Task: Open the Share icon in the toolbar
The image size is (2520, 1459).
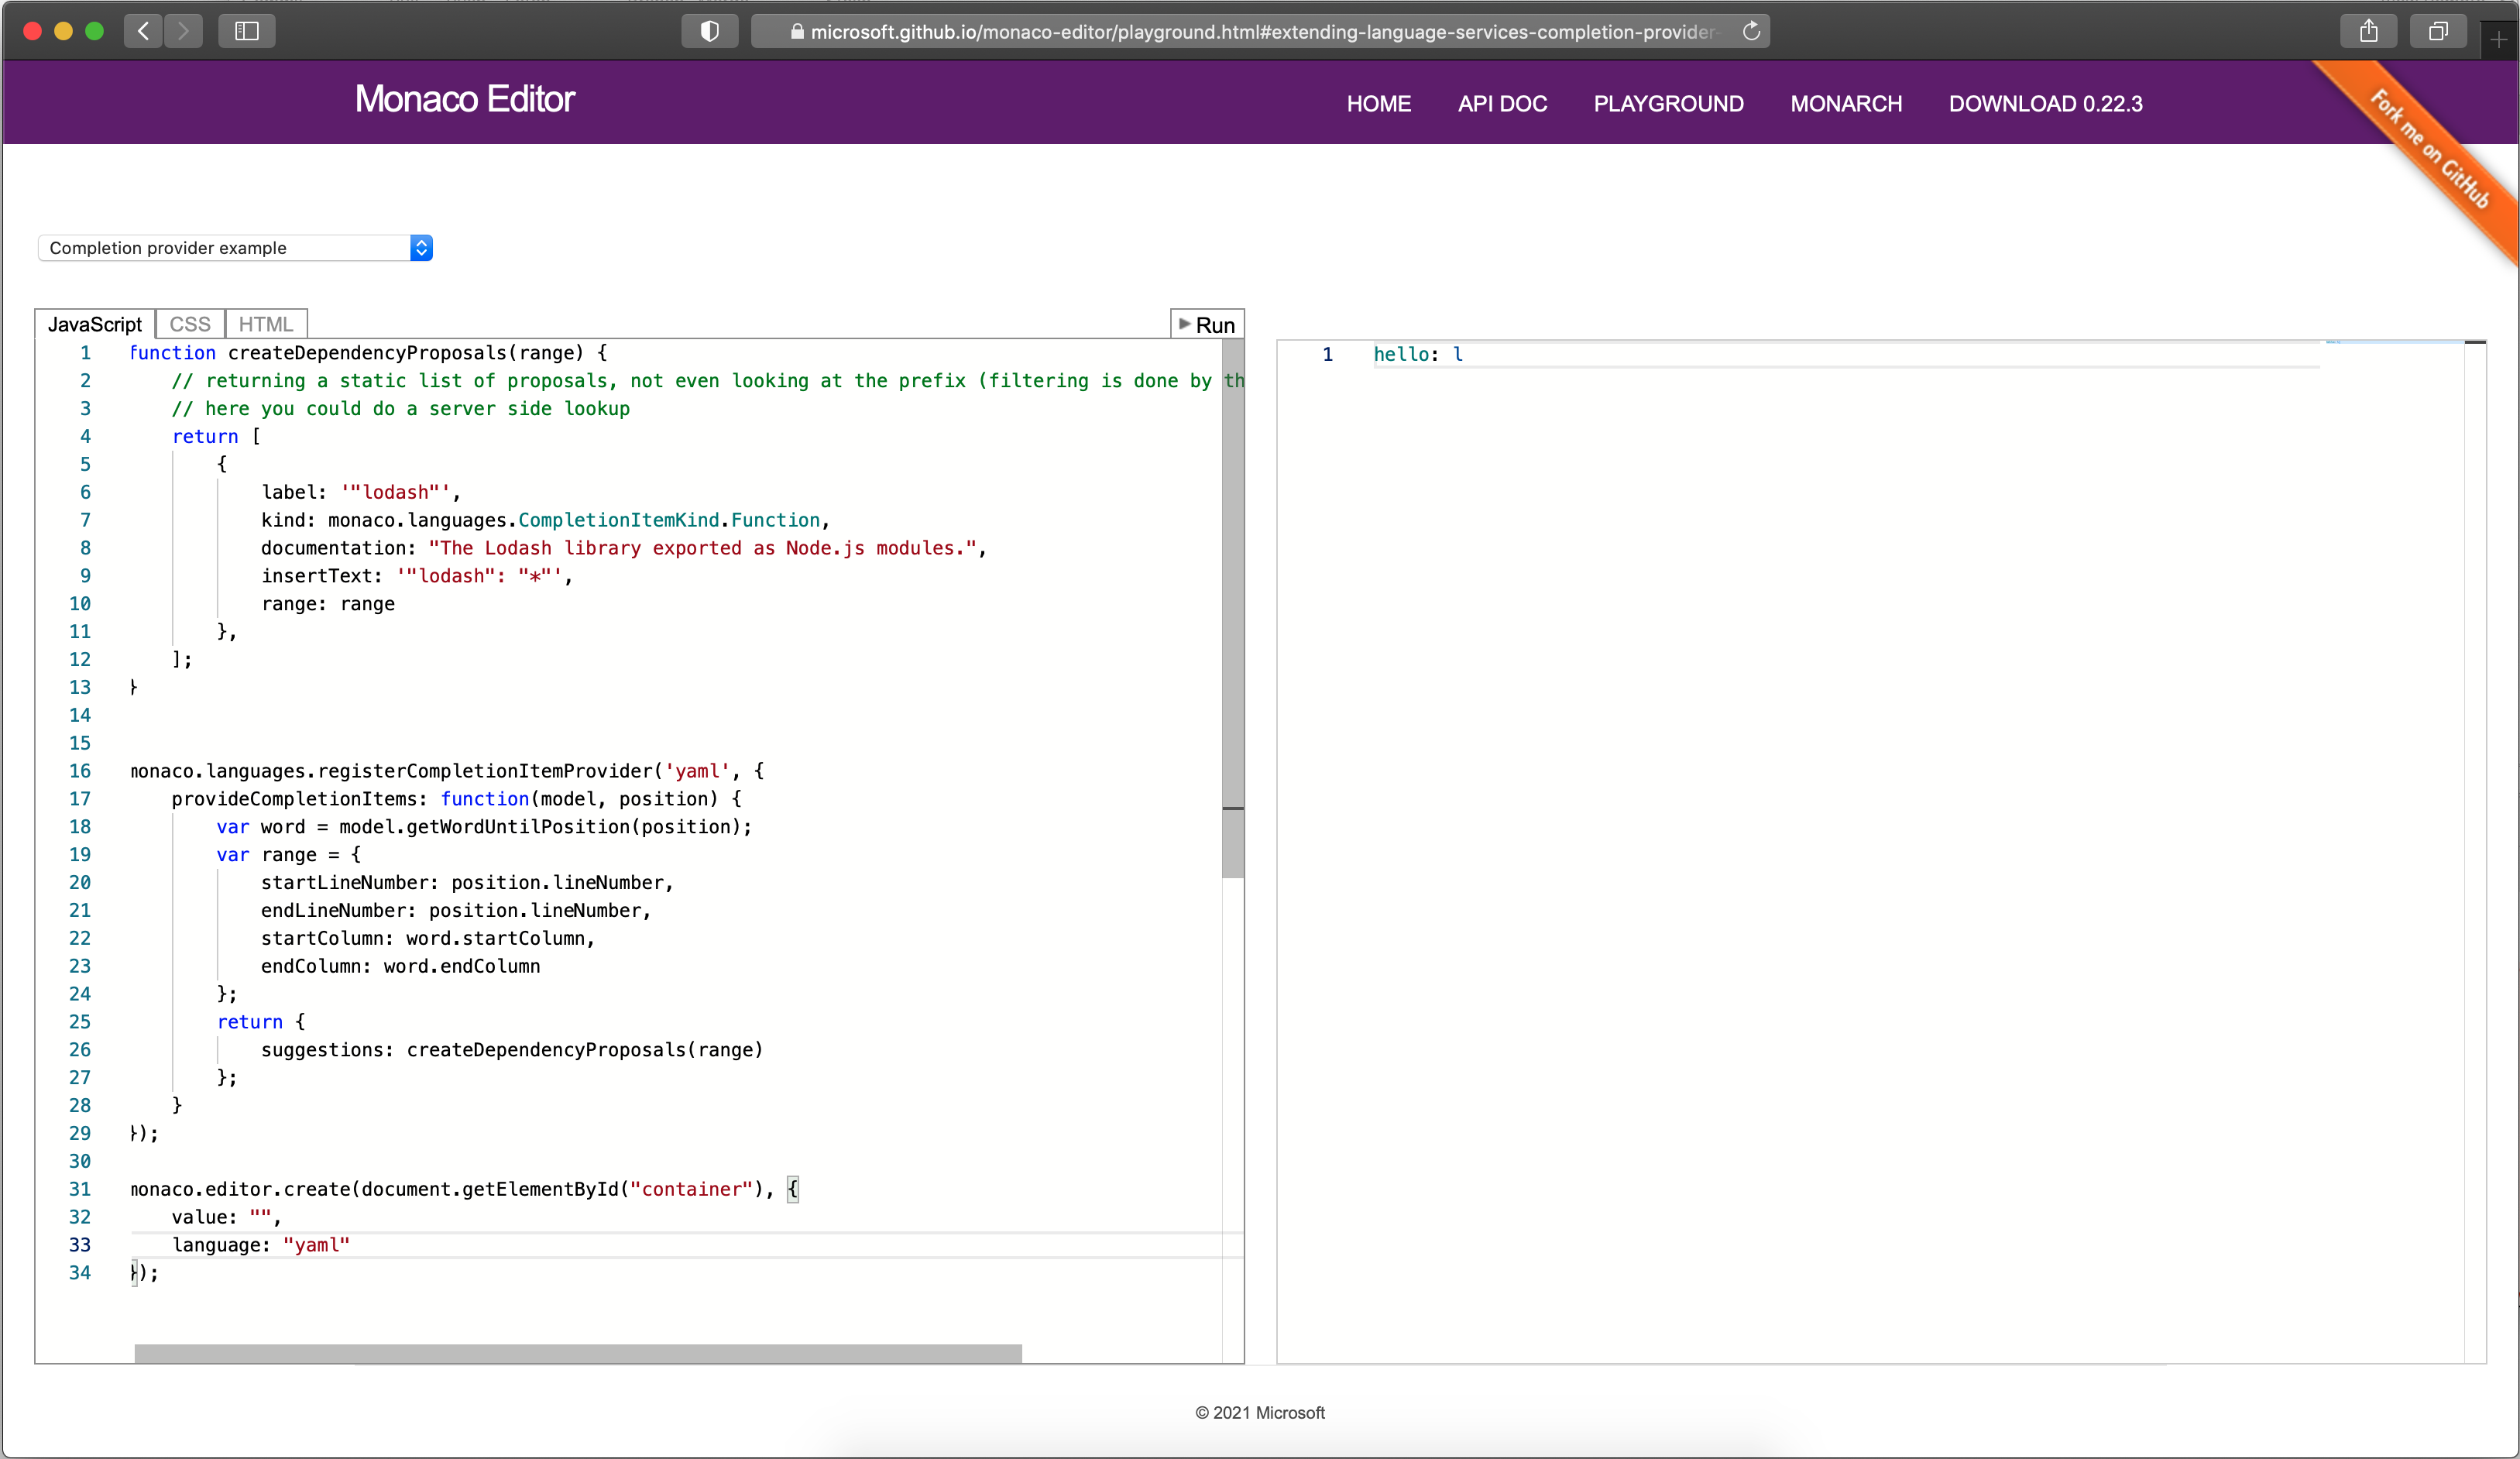Action: point(2369,31)
